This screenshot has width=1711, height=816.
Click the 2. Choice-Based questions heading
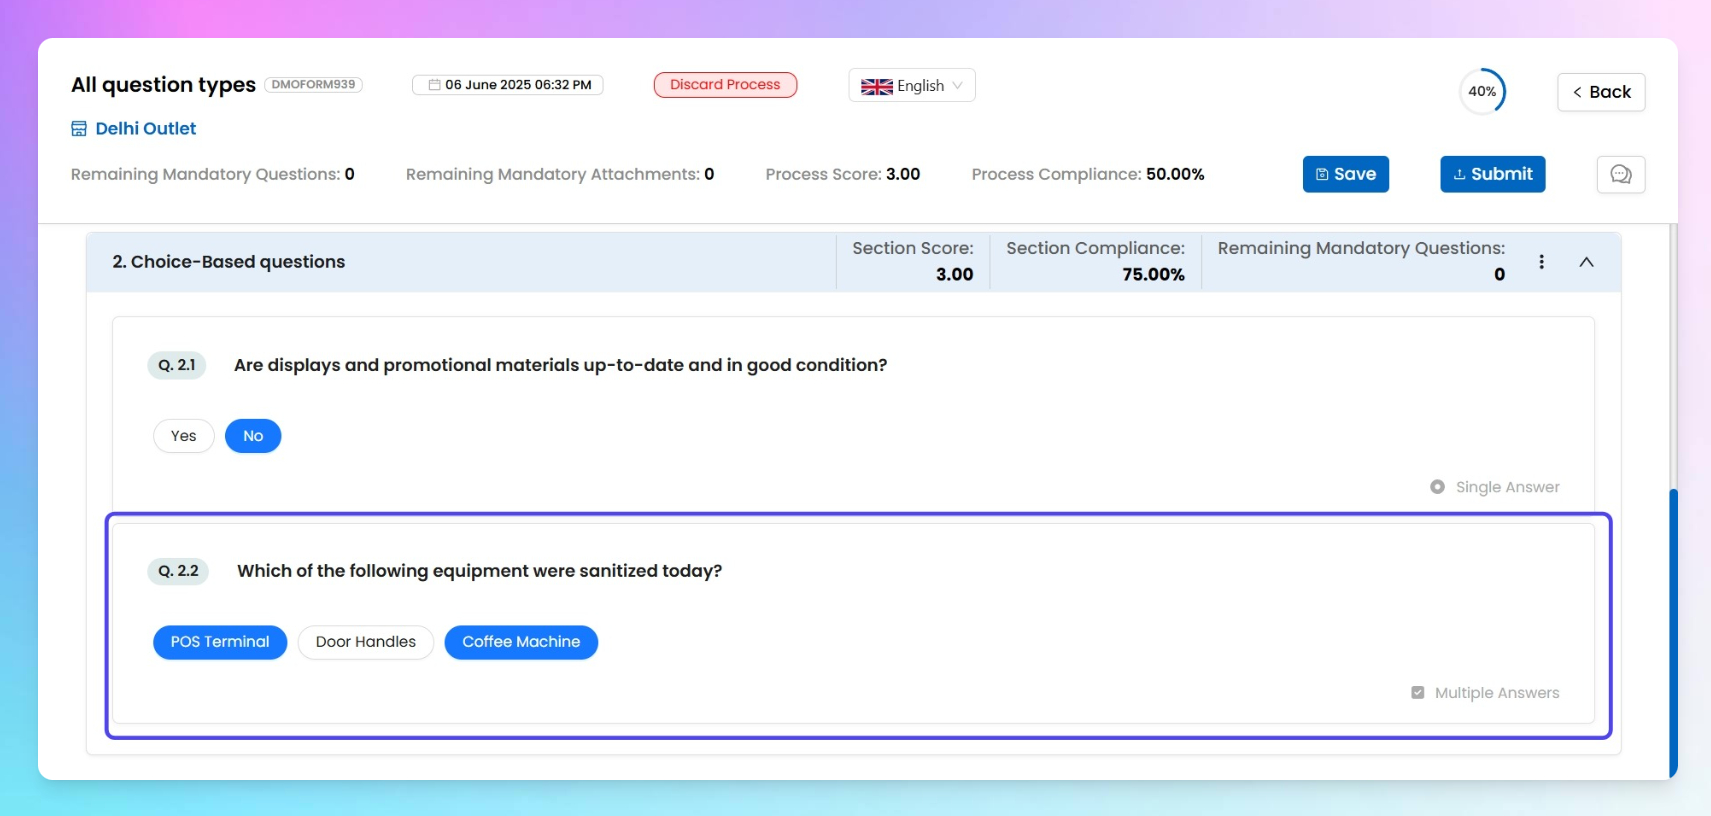pos(229,262)
